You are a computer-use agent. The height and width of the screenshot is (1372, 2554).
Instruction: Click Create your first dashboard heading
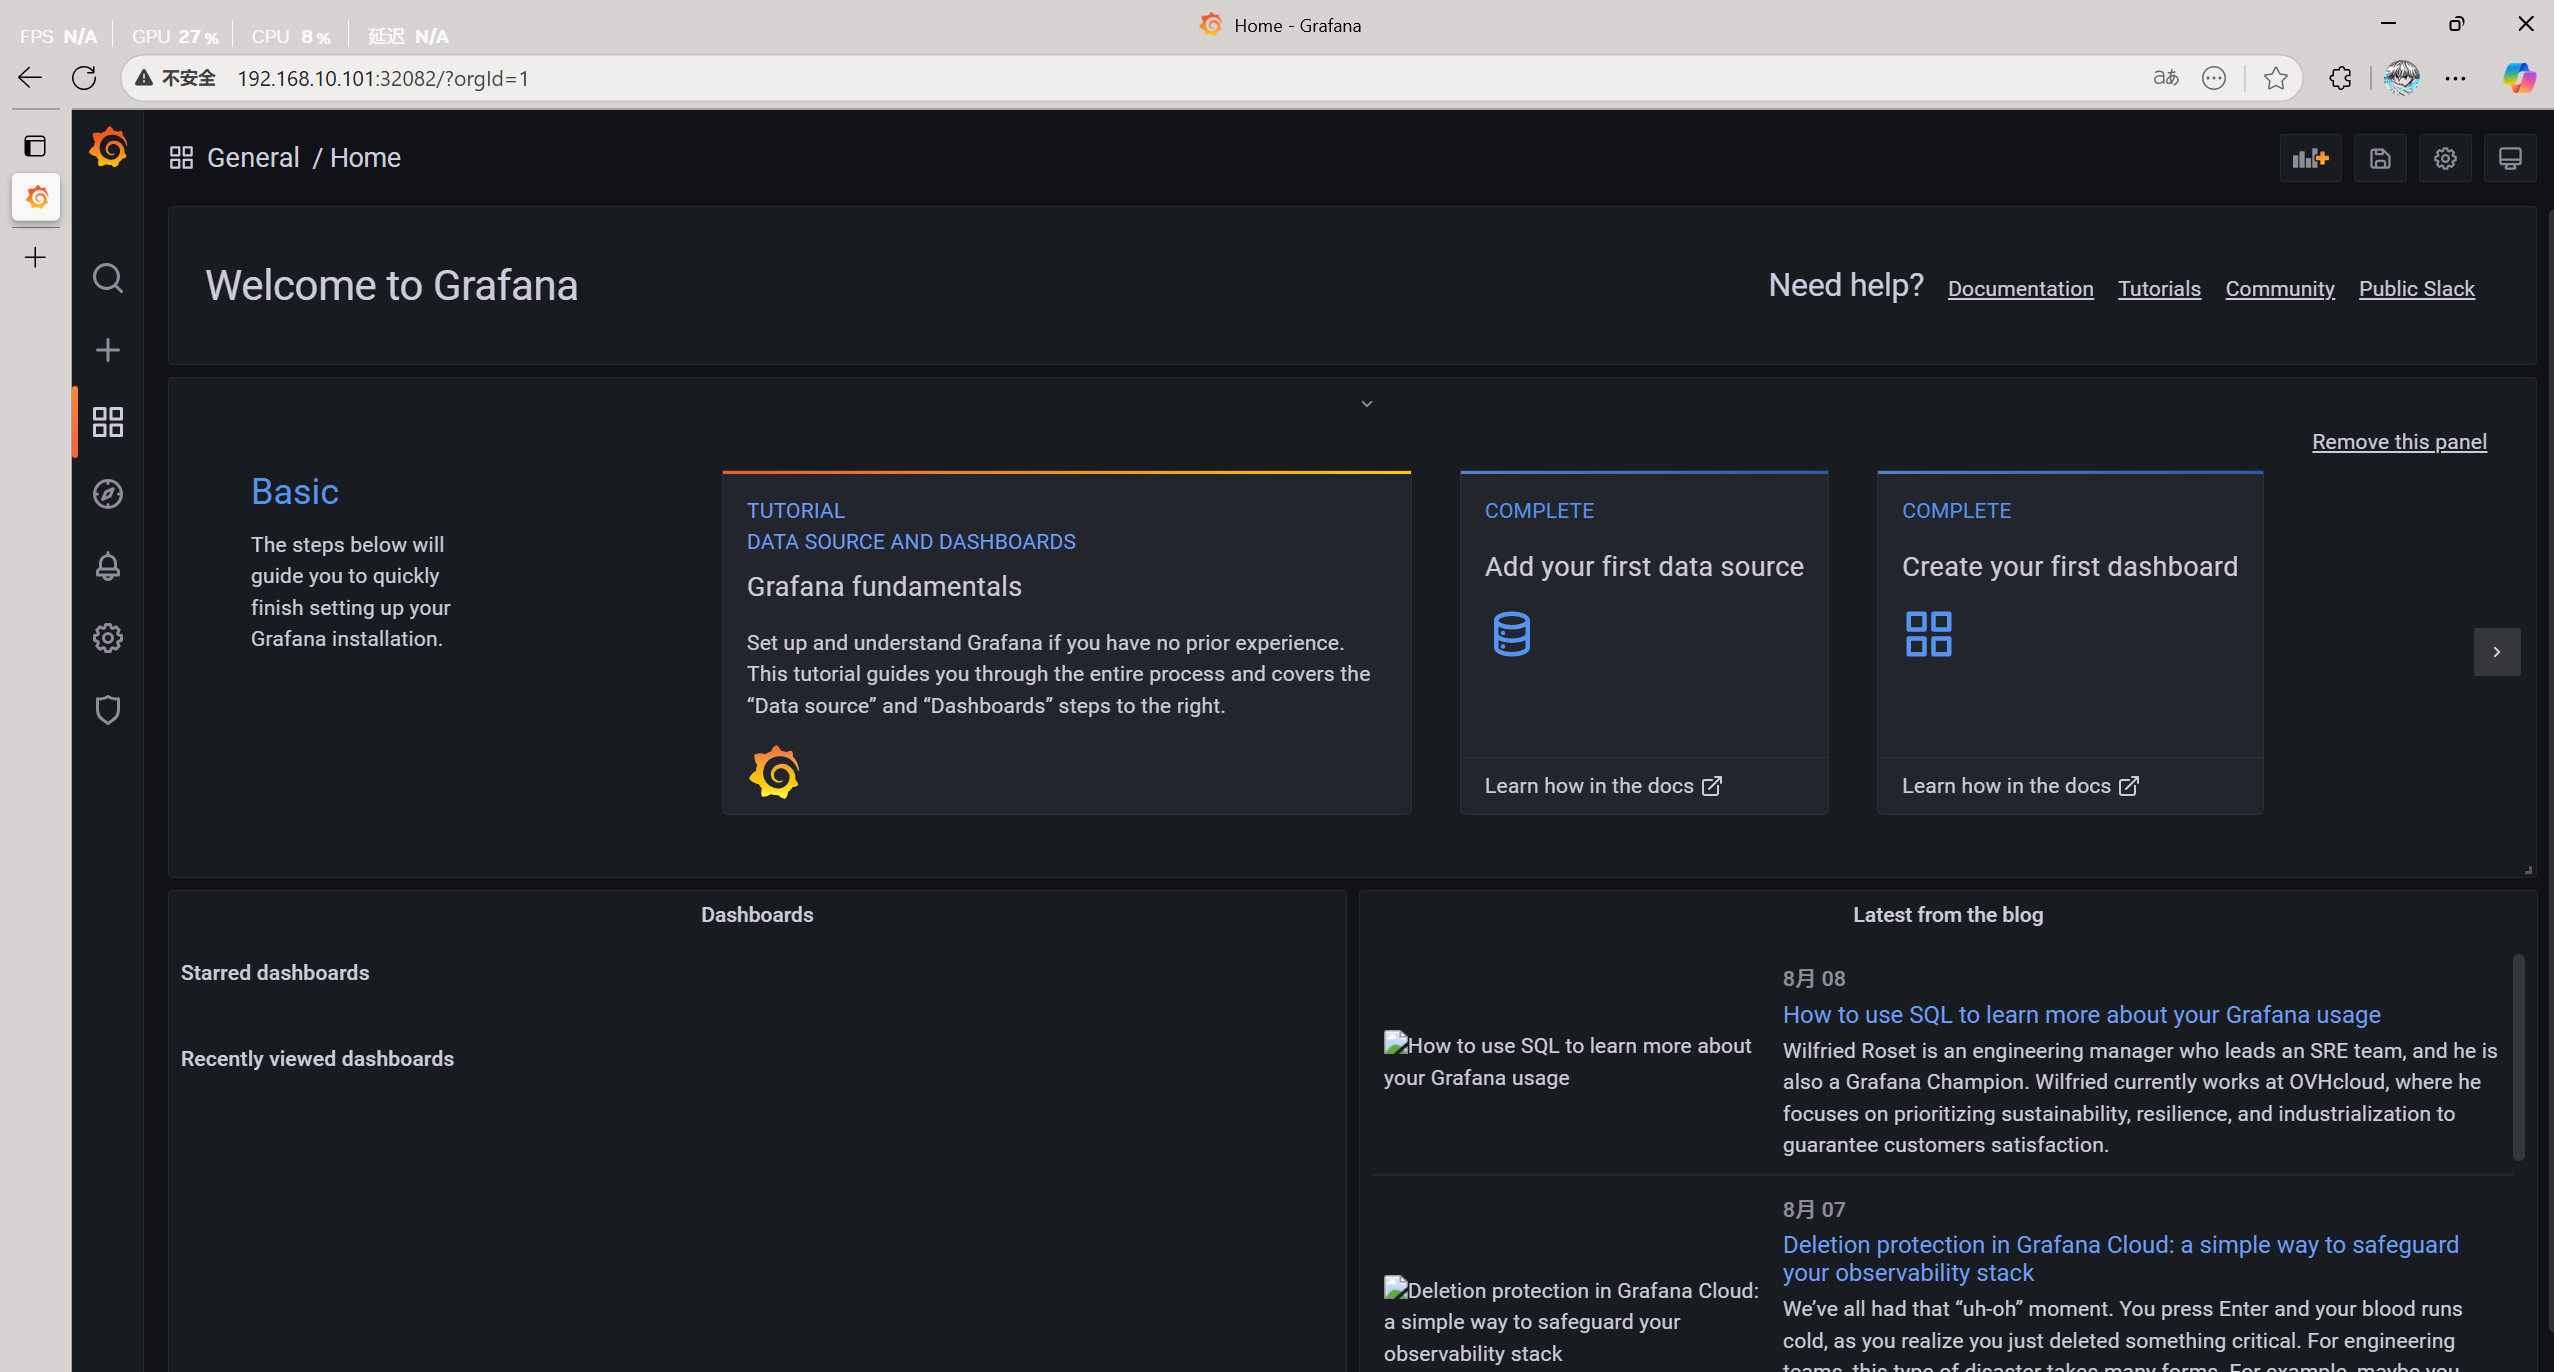click(2069, 566)
